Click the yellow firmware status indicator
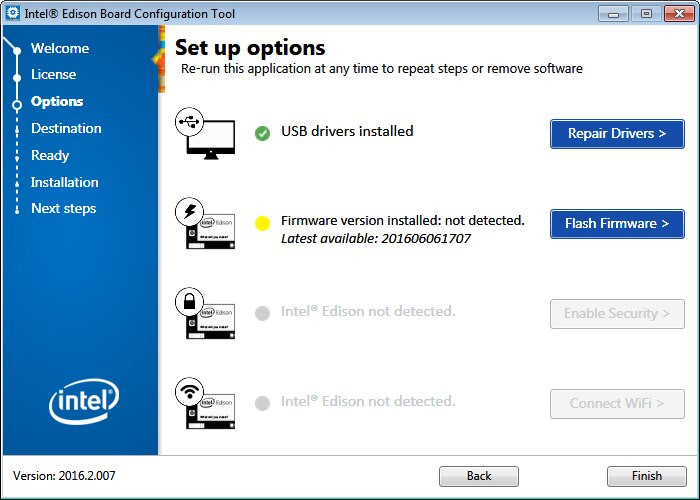 click(x=262, y=223)
